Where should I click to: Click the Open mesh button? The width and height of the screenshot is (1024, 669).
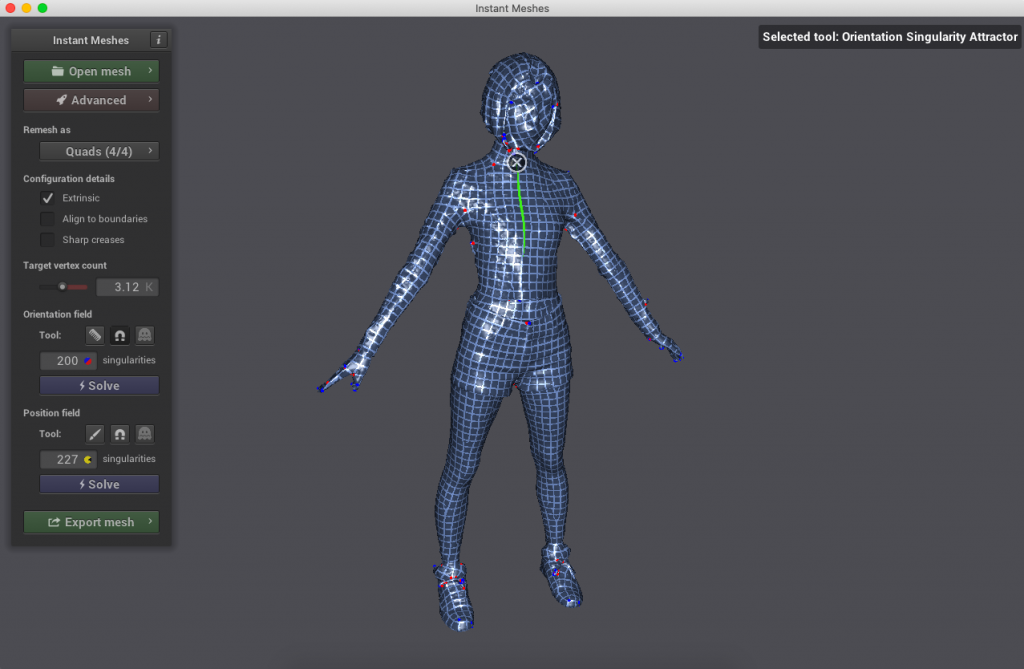[x=90, y=70]
